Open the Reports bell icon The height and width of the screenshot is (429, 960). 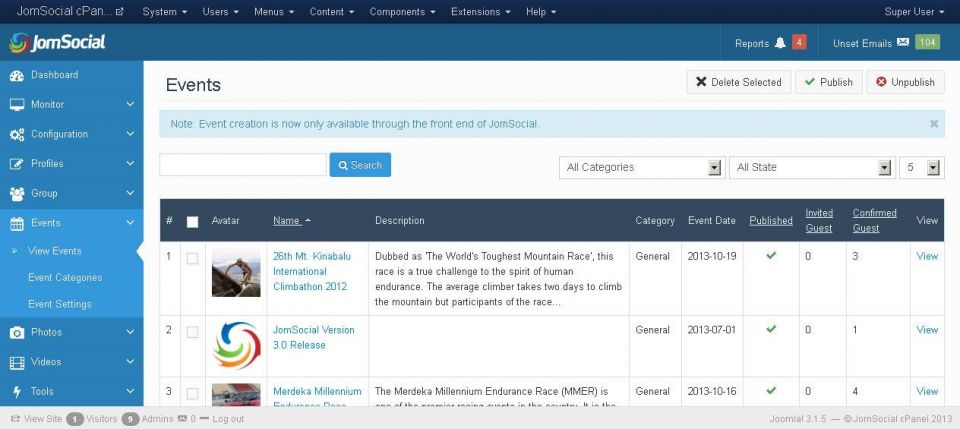point(780,43)
